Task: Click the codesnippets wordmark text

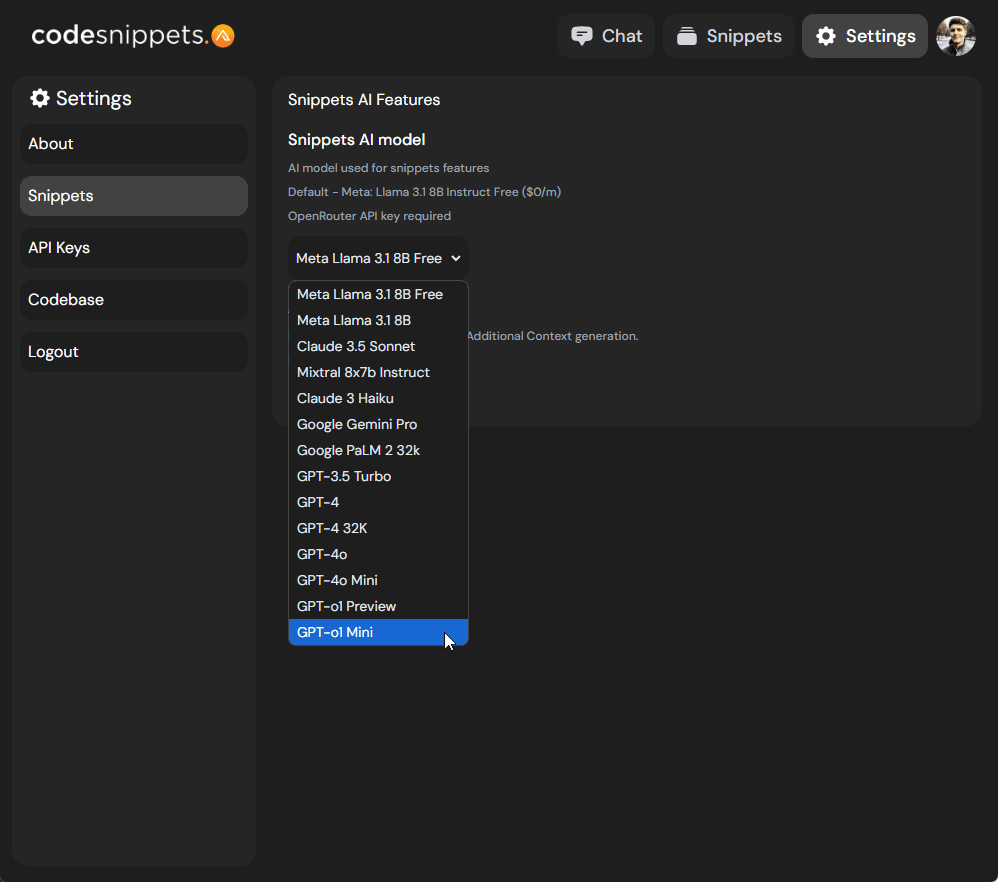Action: coord(120,36)
